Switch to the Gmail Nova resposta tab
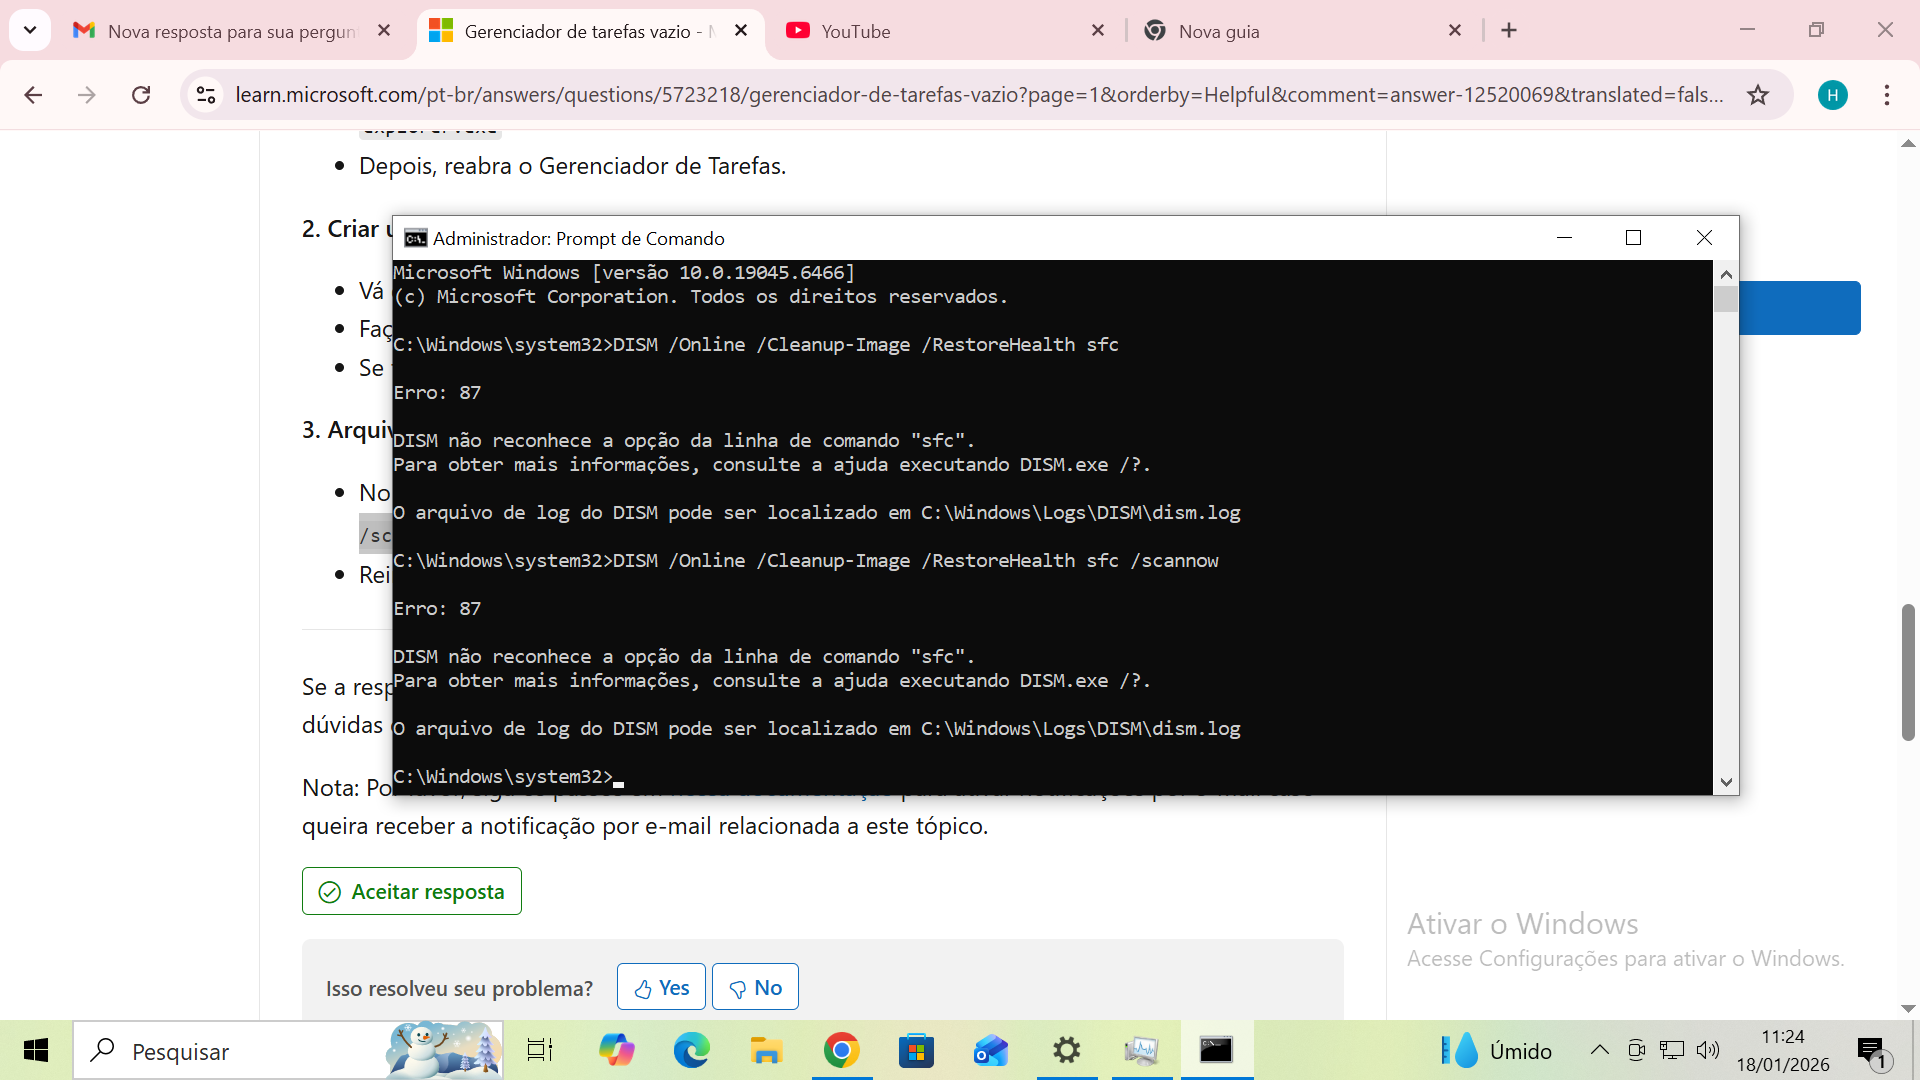 pos(230,31)
